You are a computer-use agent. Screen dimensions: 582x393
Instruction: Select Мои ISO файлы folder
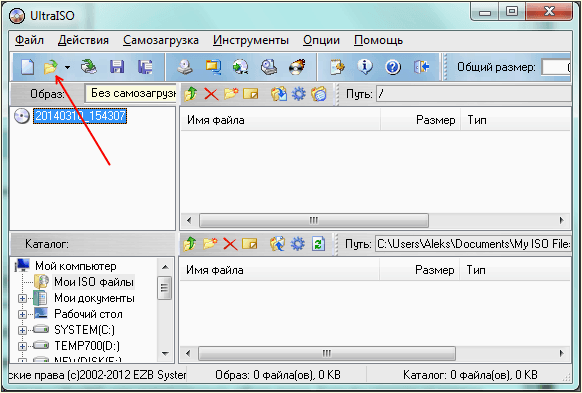tap(94, 282)
